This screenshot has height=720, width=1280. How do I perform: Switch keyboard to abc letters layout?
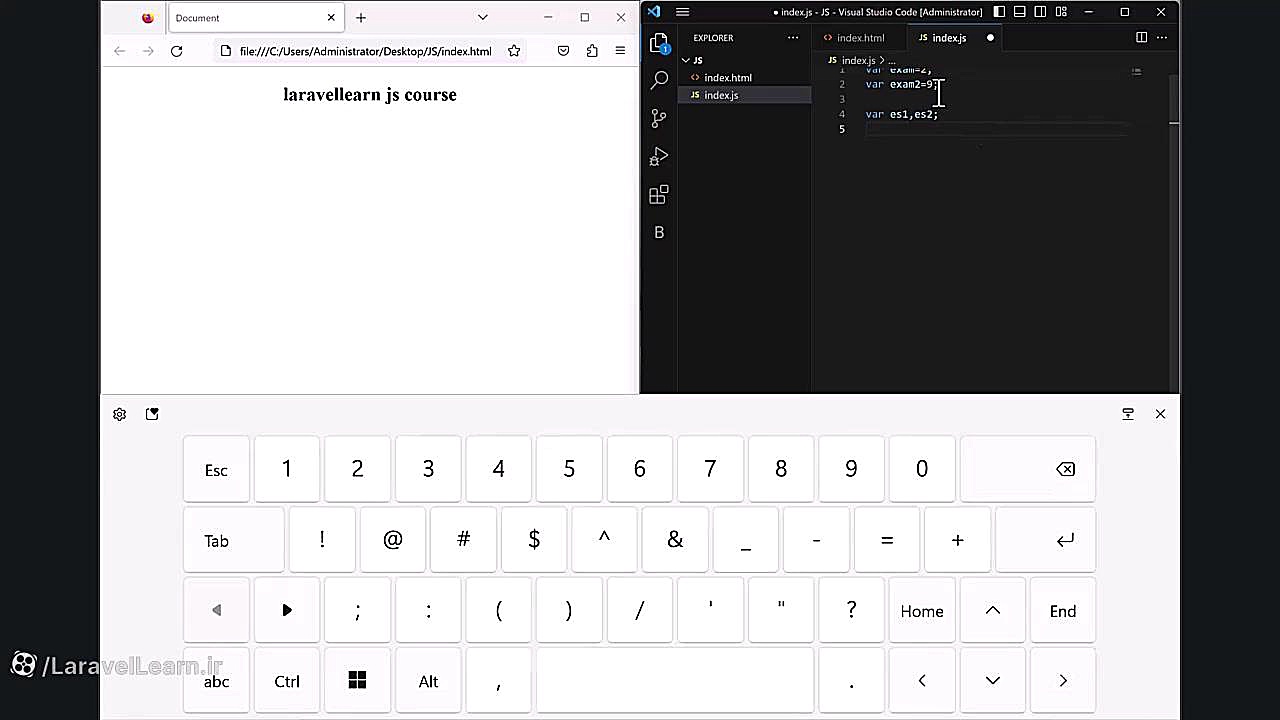(216, 681)
